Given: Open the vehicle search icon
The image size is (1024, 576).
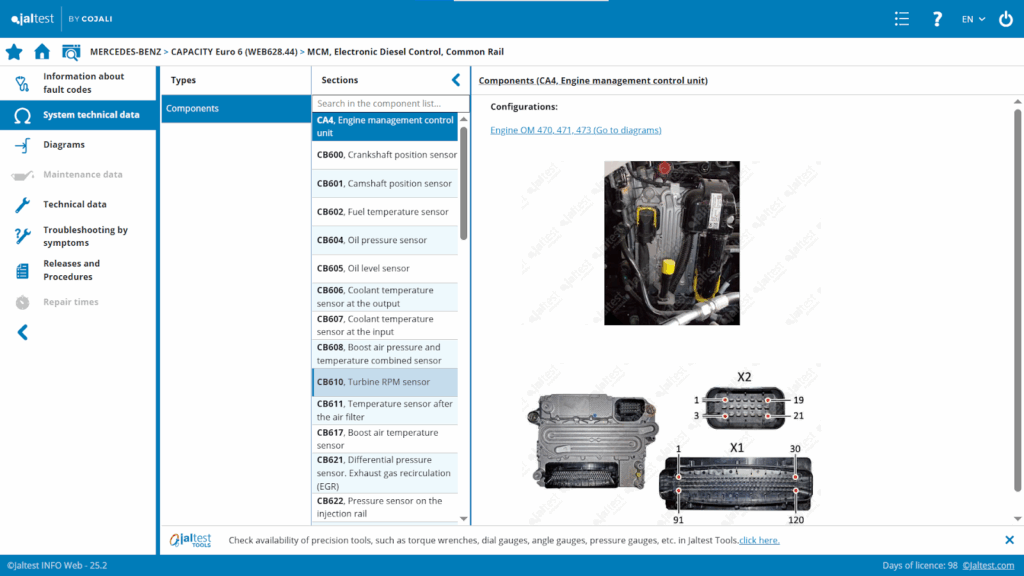Looking at the screenshot, I should pos(71,52).
